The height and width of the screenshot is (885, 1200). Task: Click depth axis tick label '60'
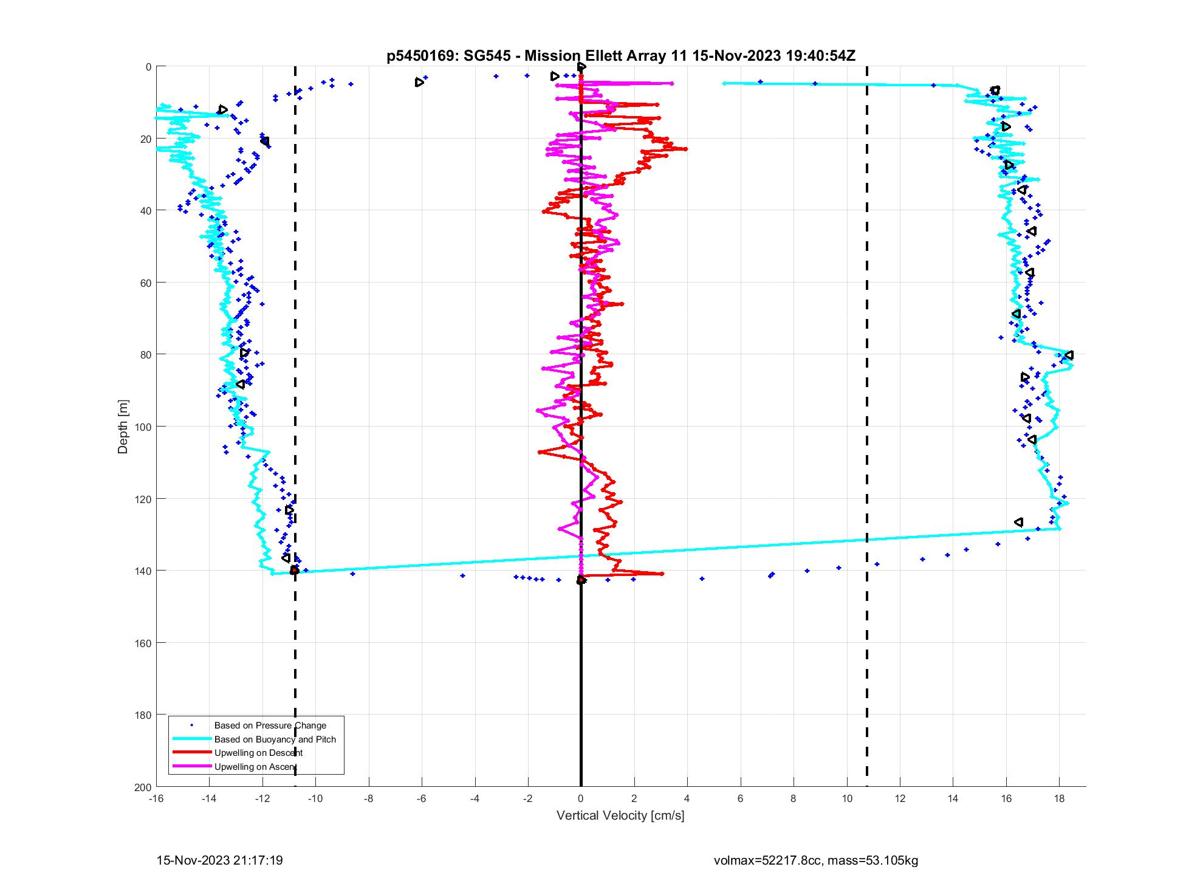tap(145, 283)
